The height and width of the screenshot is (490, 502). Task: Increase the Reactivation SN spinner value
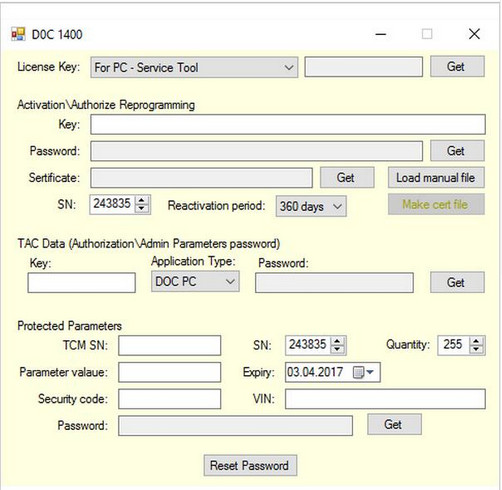point(142,200)
